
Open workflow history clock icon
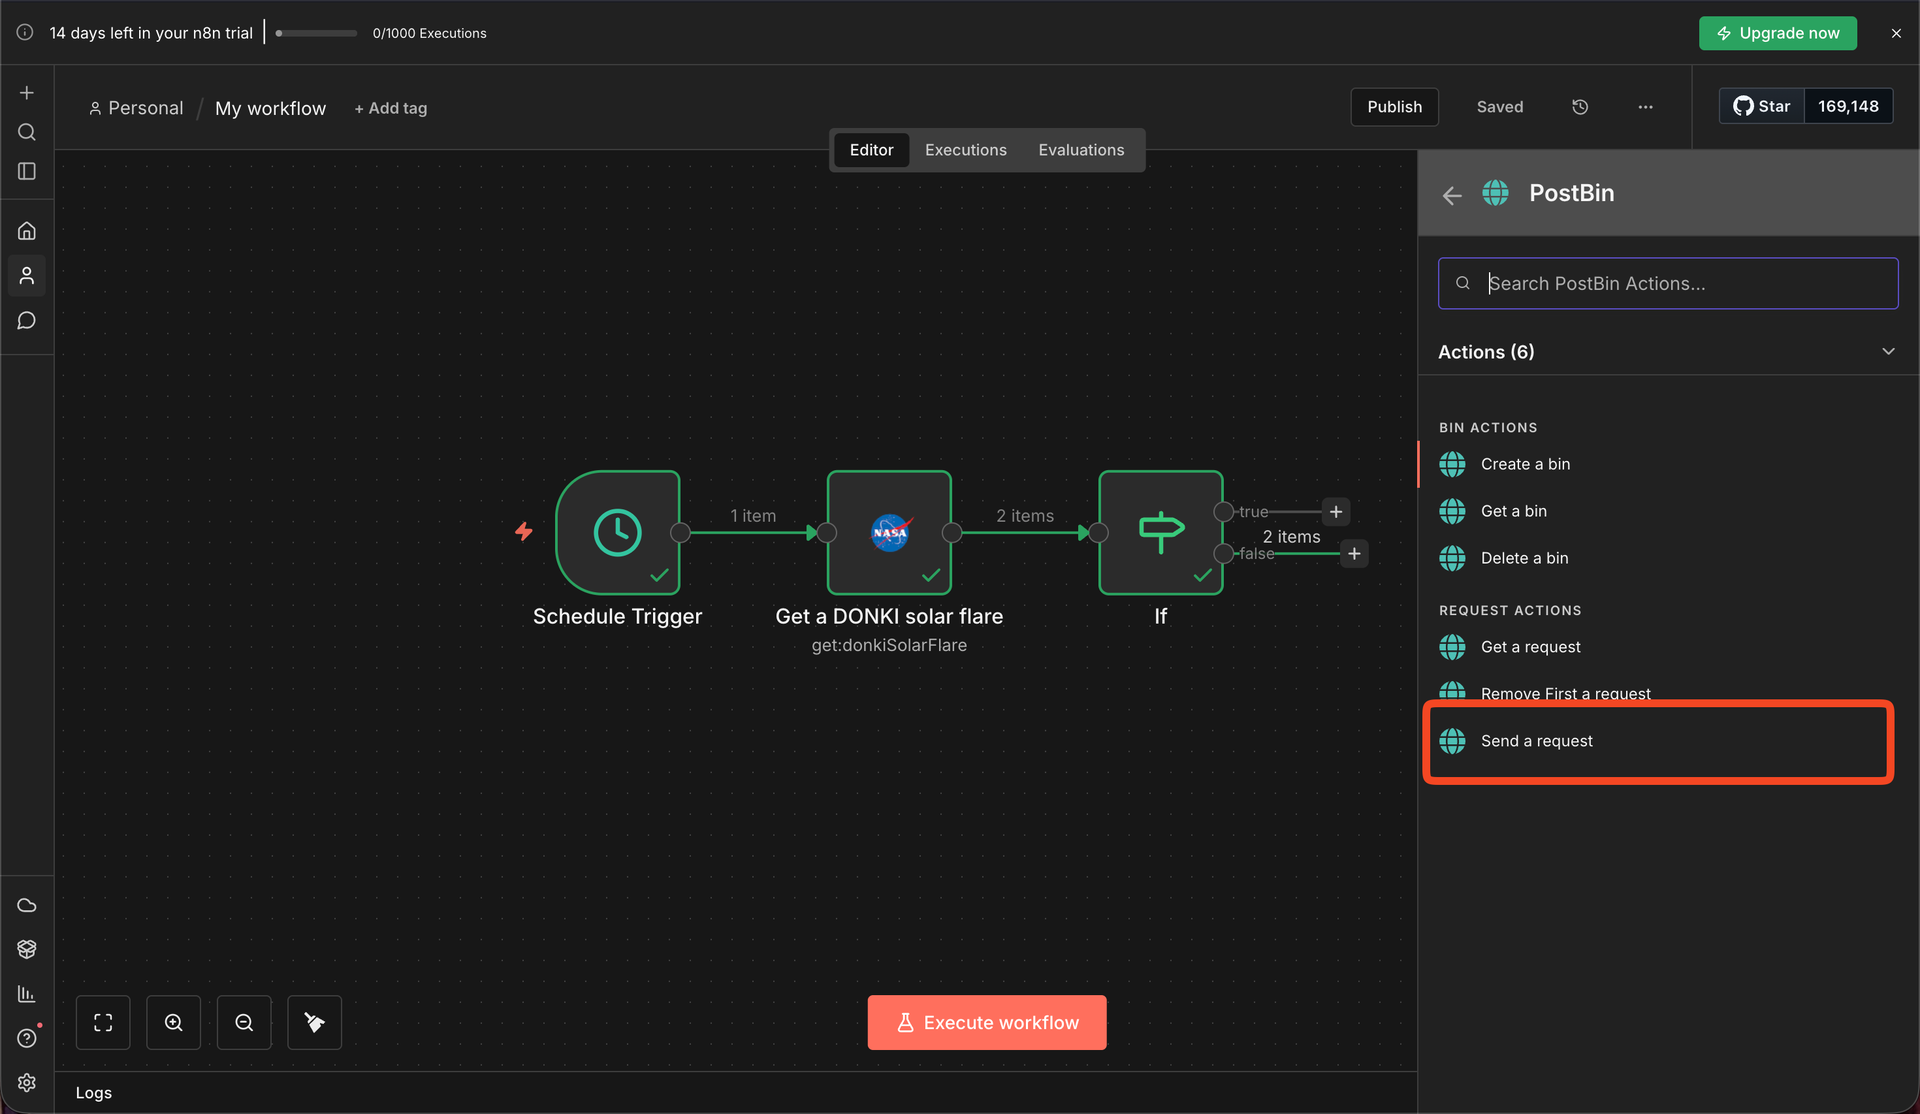1580,107
